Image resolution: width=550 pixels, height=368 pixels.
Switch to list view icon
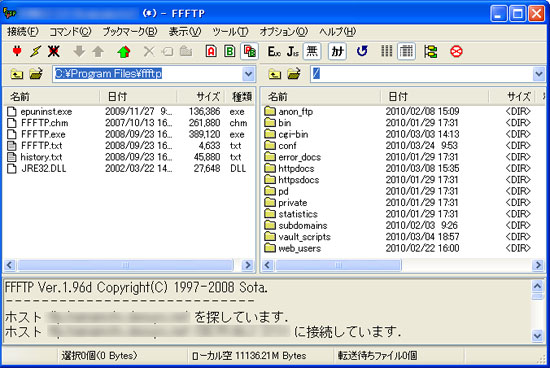pos(387,52)
